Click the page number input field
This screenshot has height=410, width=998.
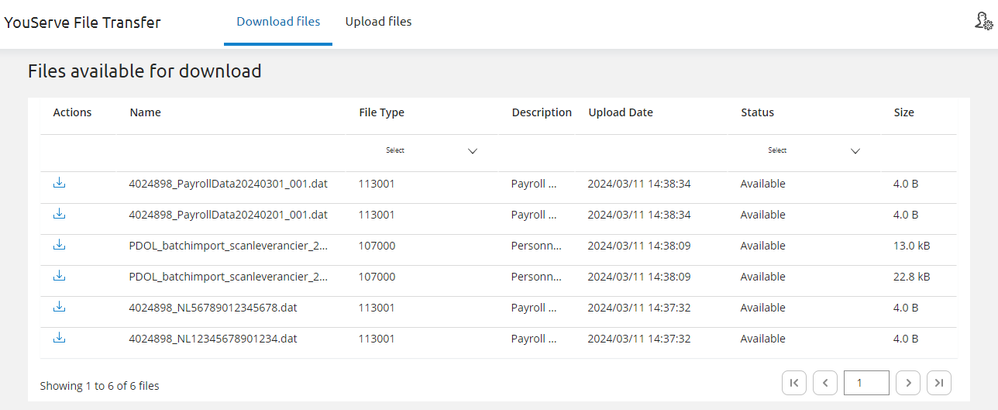point(866,382)
